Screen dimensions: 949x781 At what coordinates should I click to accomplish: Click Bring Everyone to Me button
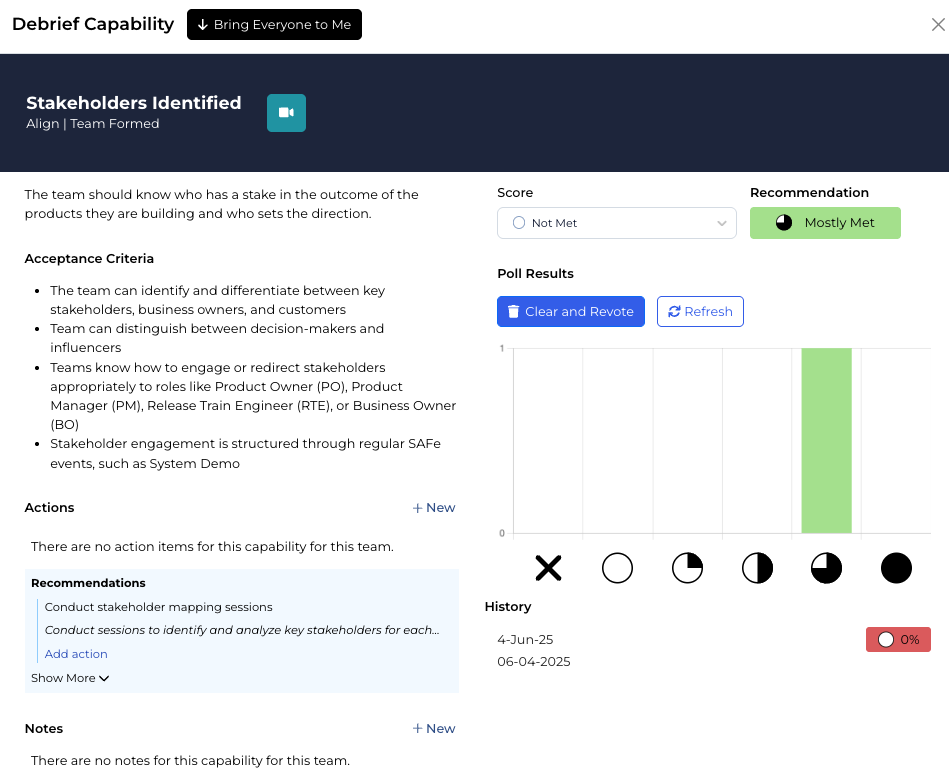274,25
